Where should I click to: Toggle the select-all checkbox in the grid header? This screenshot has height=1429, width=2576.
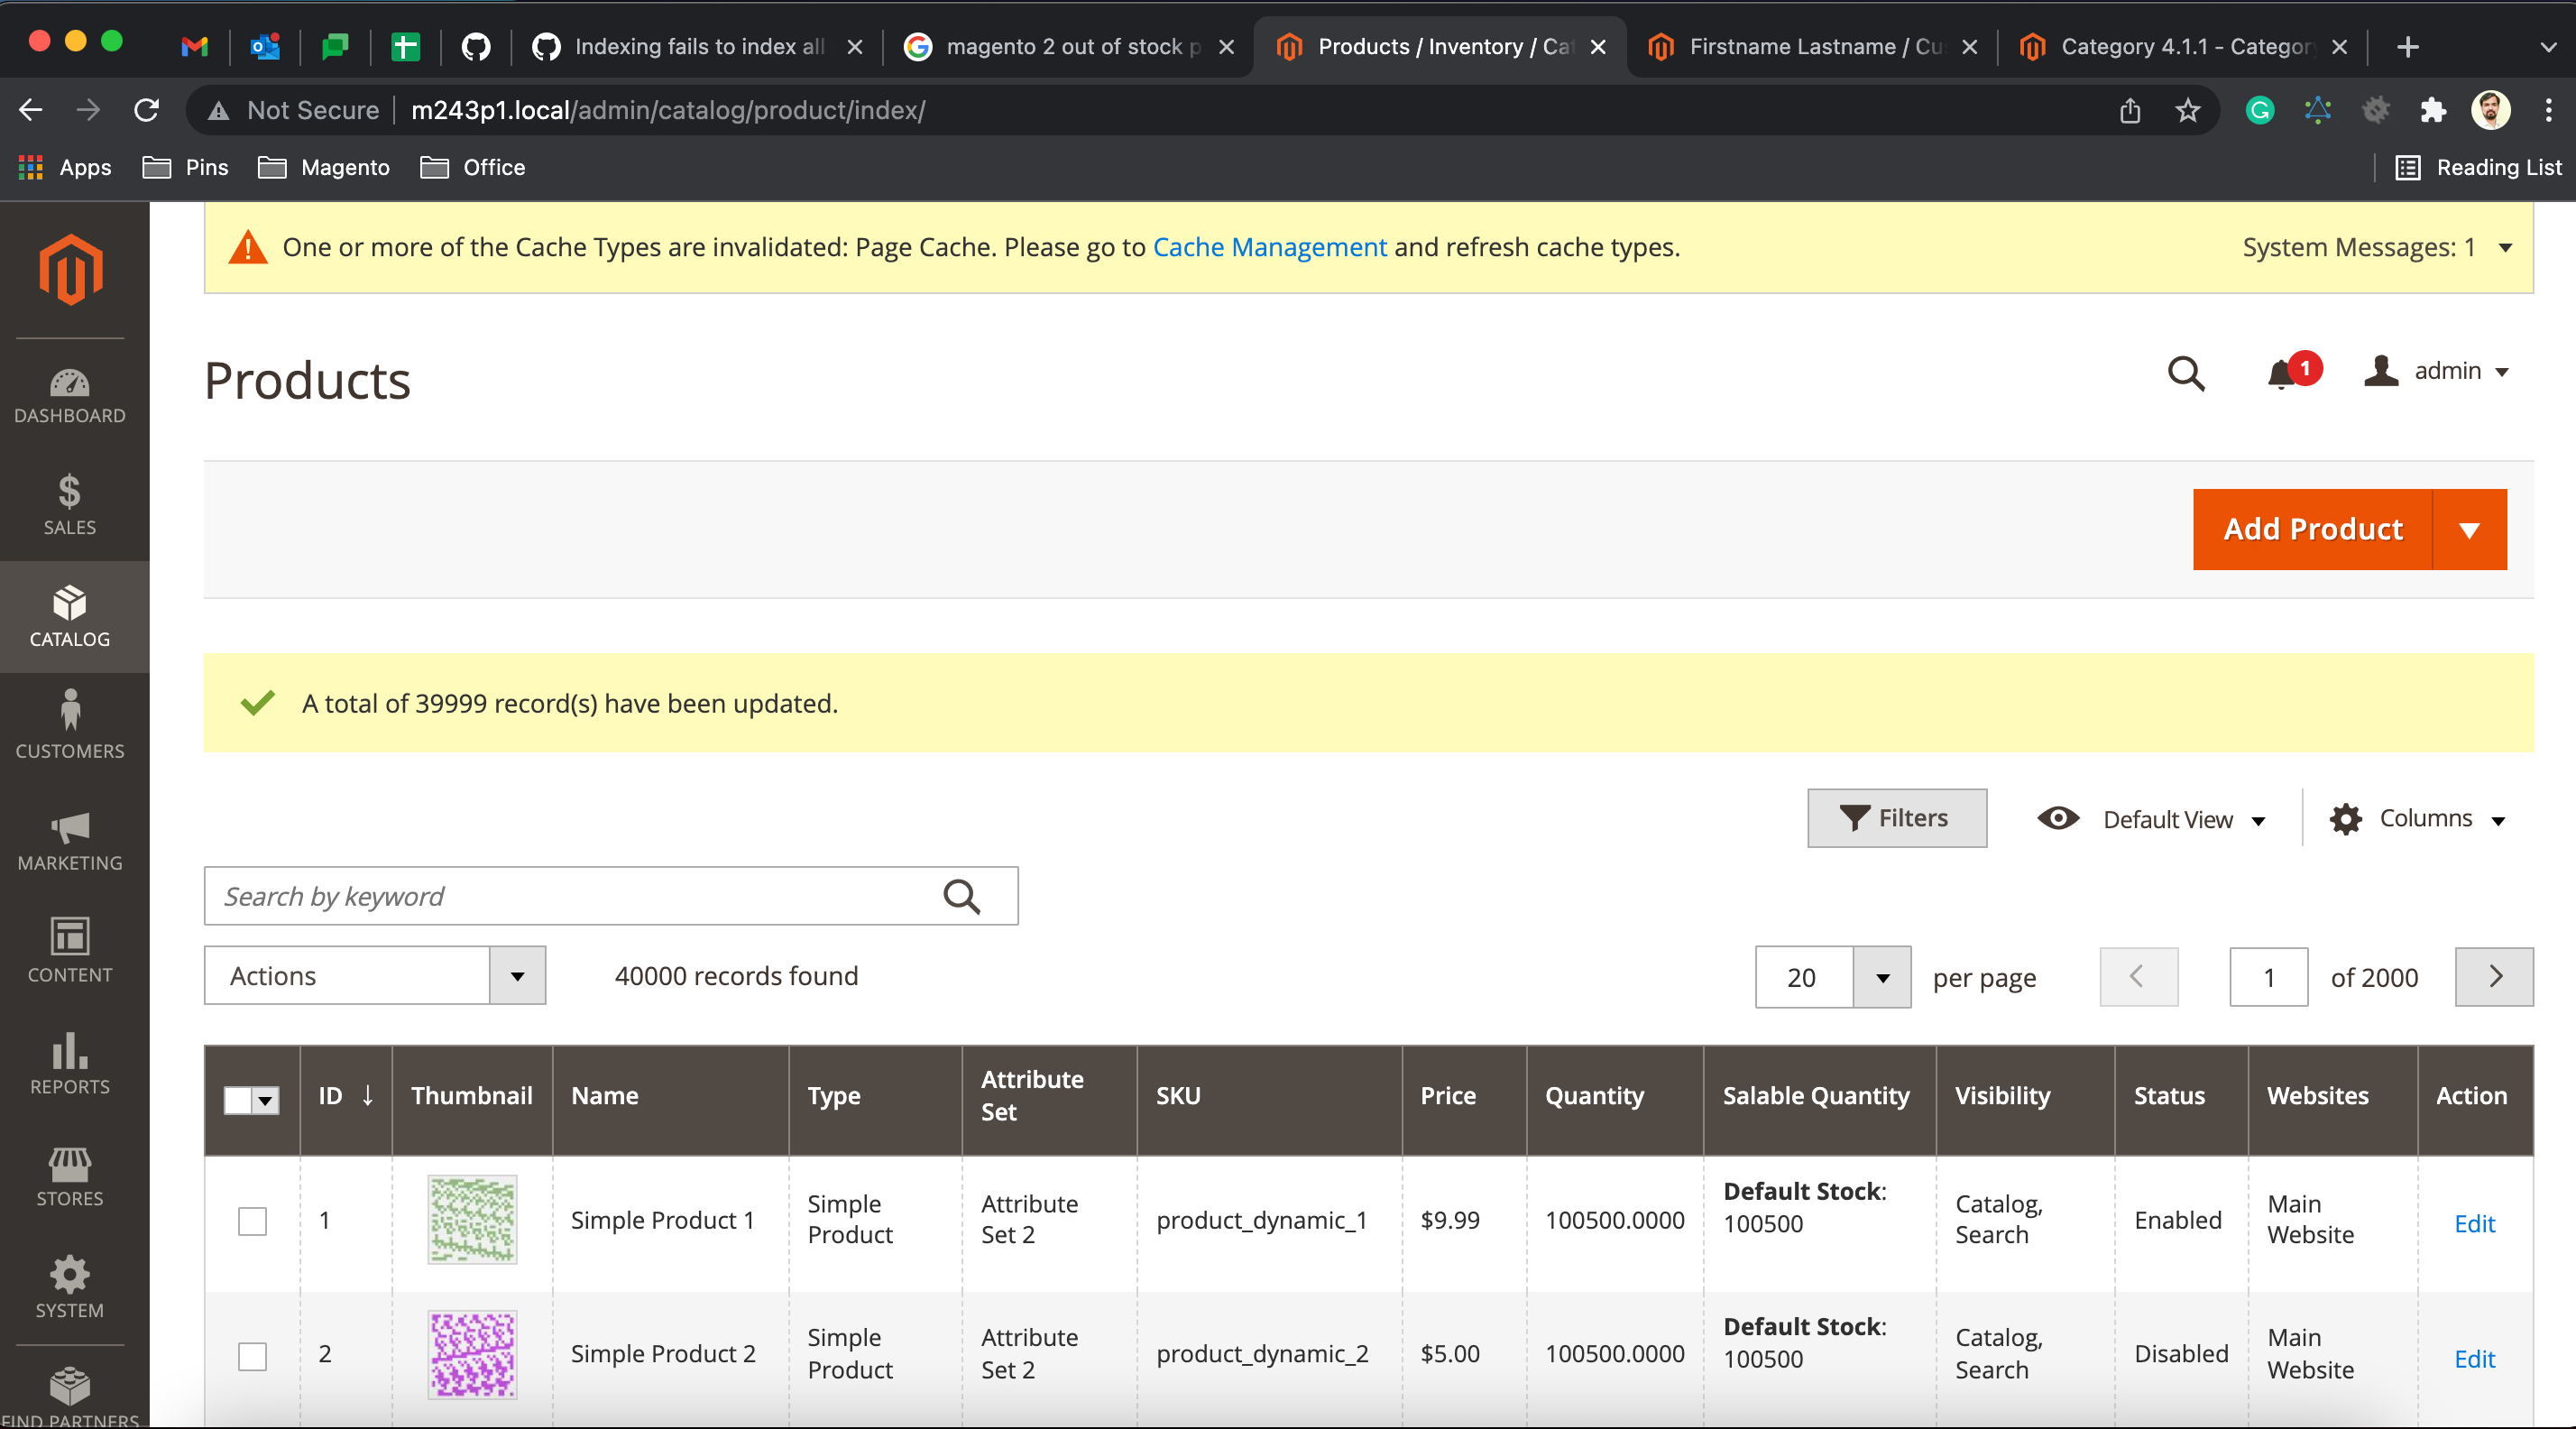pyautogui.click(x=239, y=1100)
